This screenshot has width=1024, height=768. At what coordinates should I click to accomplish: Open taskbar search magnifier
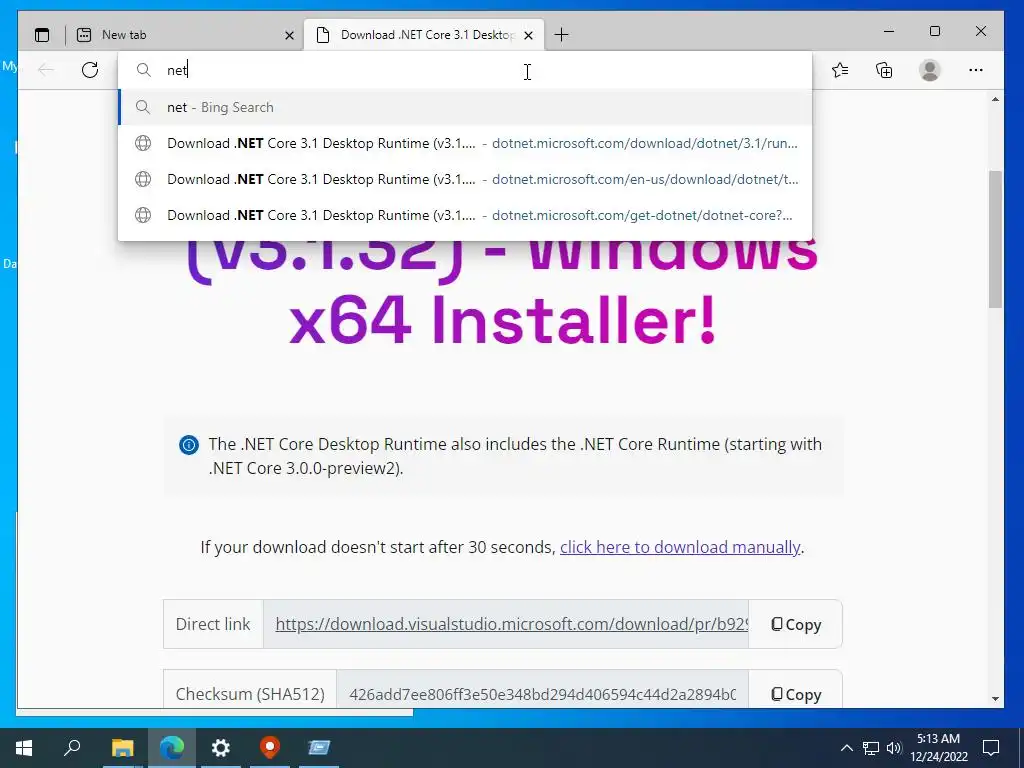pos(72,748)
